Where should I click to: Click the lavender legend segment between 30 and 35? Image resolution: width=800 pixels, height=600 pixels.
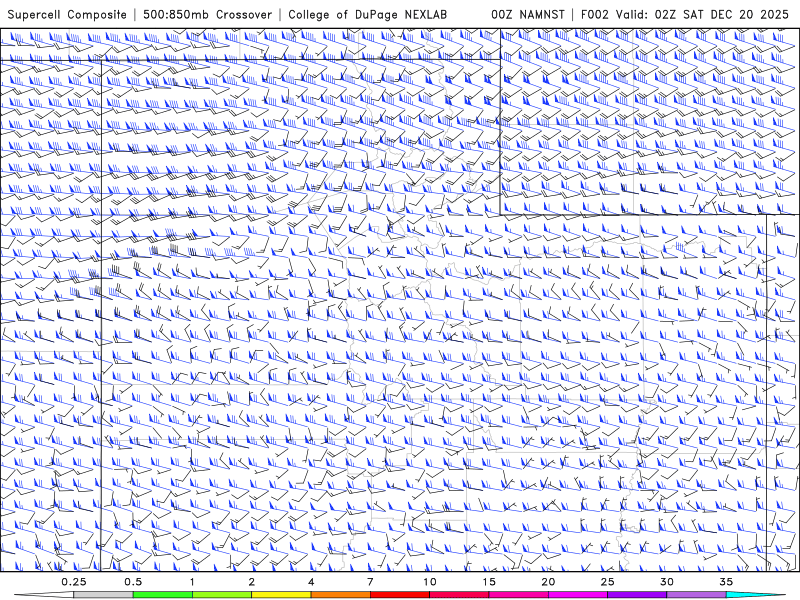[x=696, y=595]
